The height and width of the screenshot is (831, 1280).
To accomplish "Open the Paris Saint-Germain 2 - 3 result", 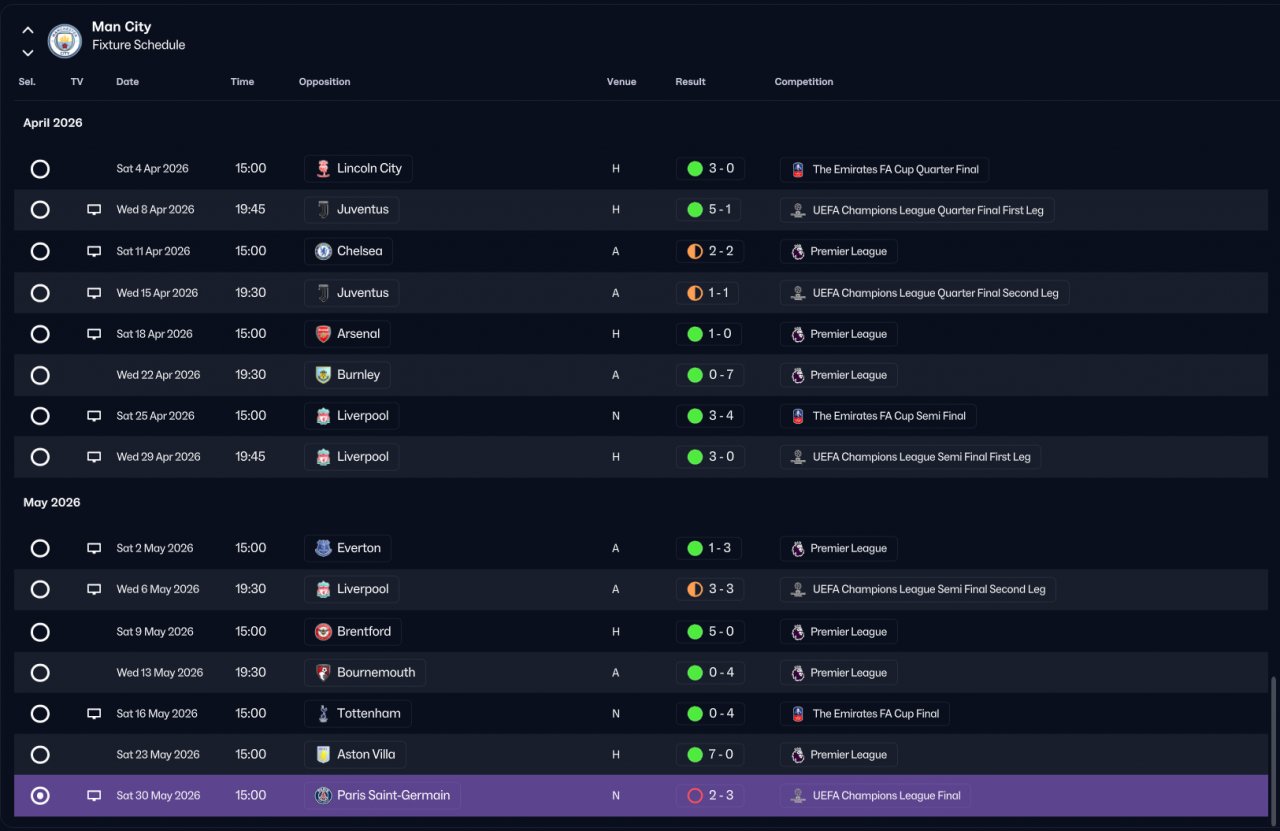I will pos(710,796).
